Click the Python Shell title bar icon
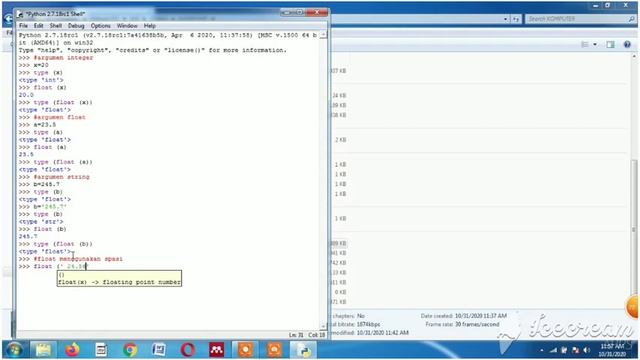This screenshot has height=360, width=640. click(x=20, y=14)
